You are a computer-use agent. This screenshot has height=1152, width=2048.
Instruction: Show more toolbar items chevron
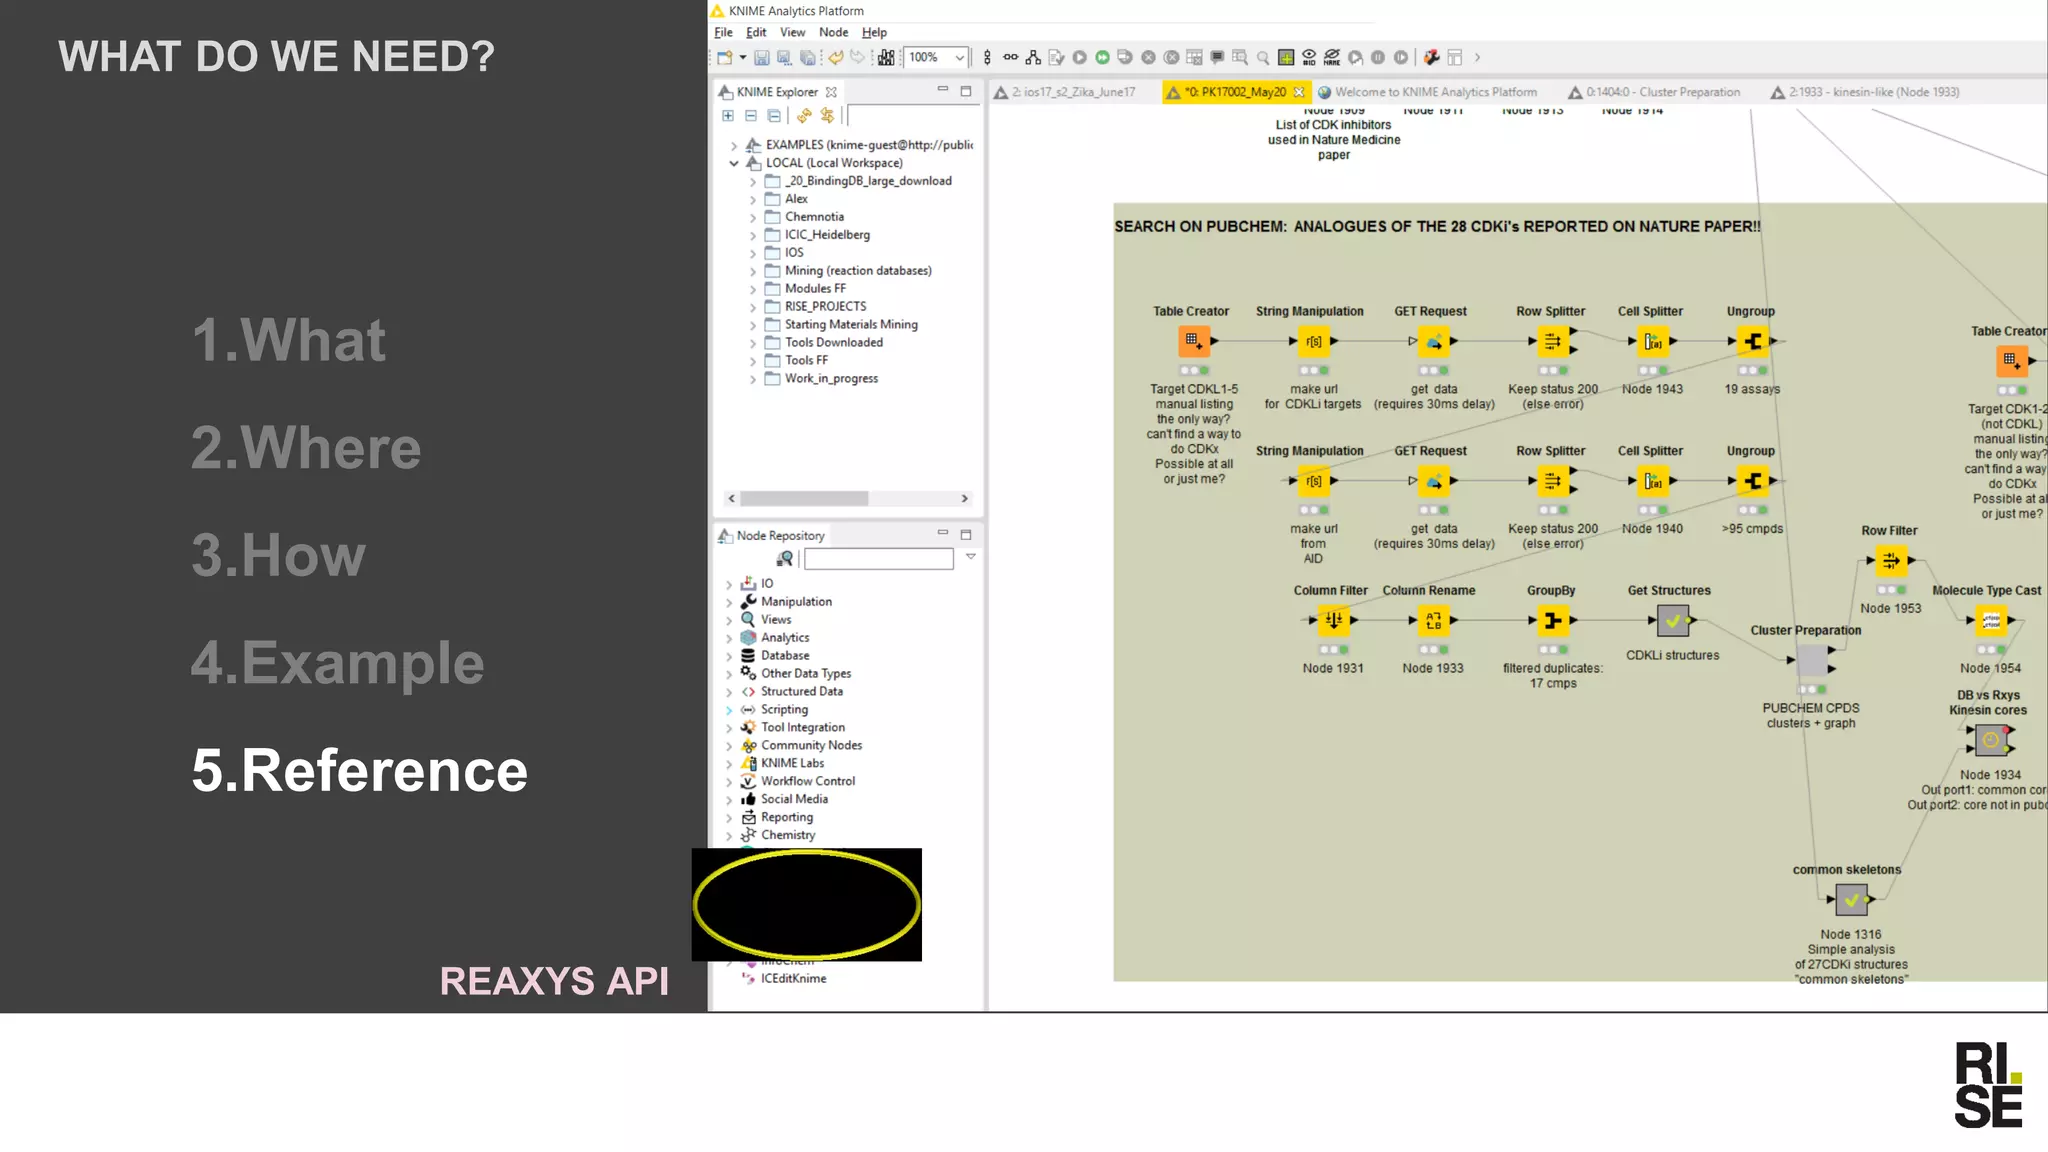point(1477,58)
